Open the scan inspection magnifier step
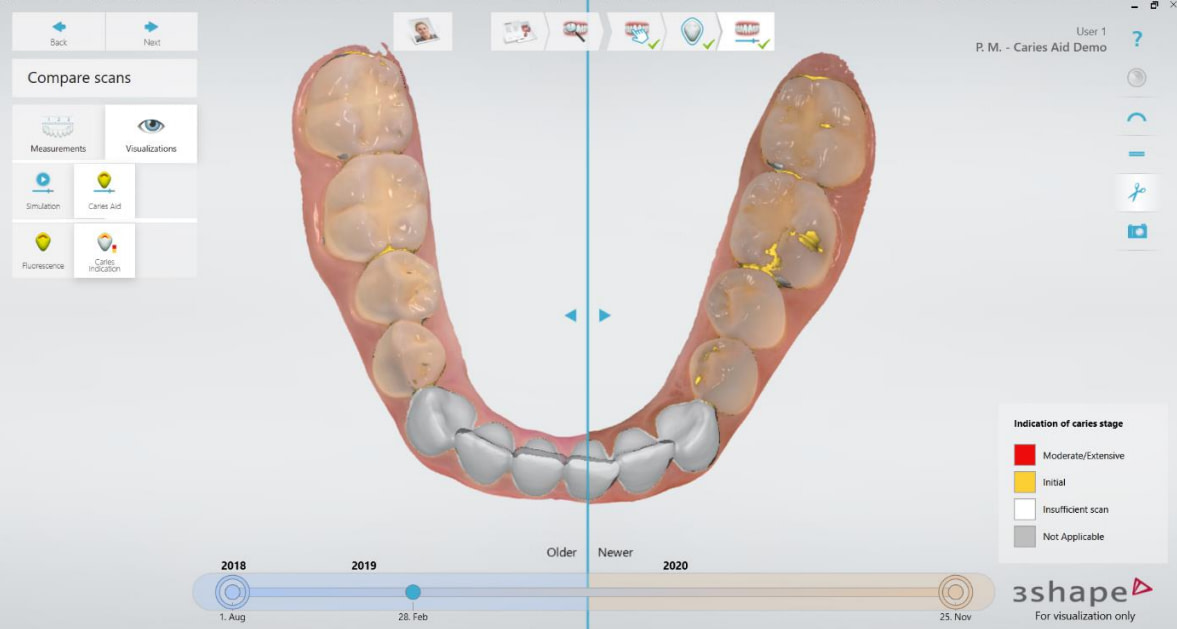Screen dimensions: 1177x629 pyautogui.click(x=577, y=30)
